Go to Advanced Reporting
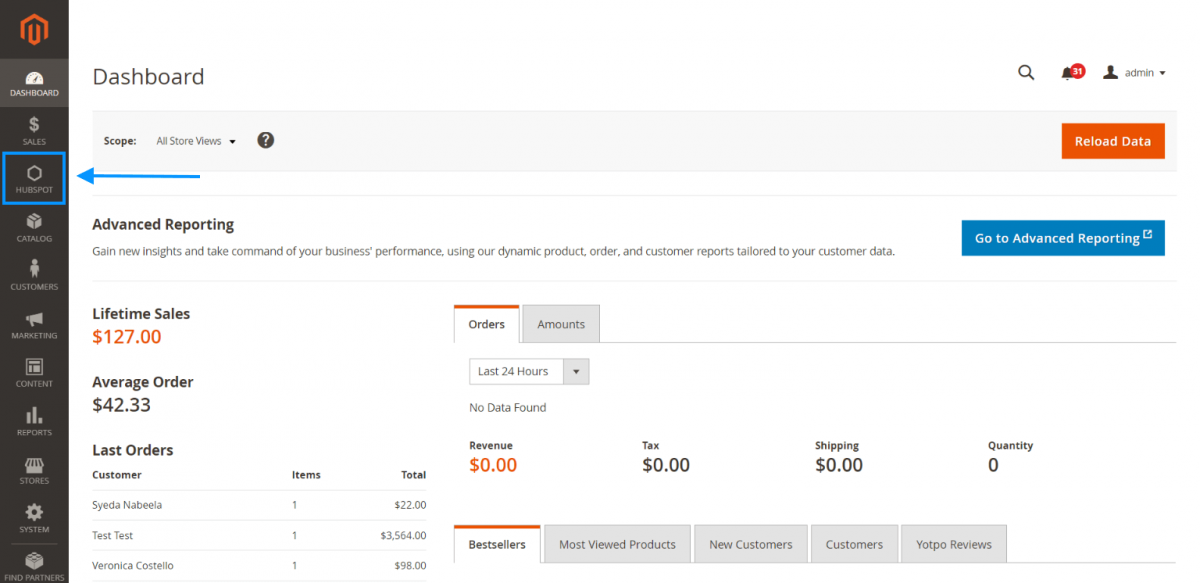Image resolution: width=1200 pixels, height=583 pixels. pos(1062,238)
